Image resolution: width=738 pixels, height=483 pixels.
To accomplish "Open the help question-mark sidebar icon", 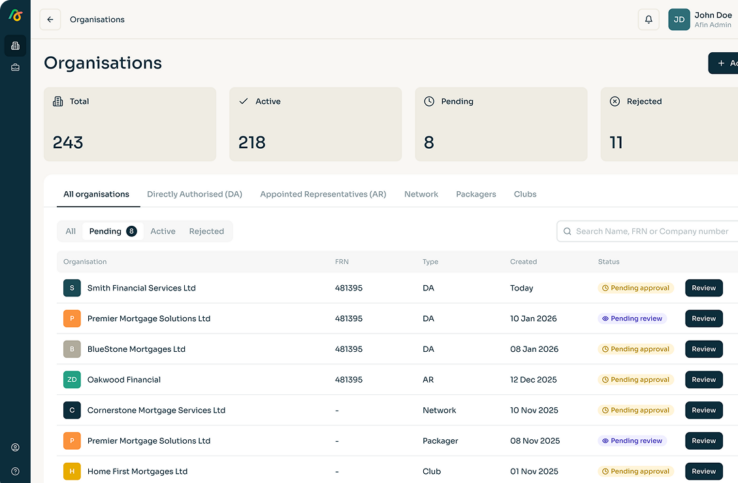I will [x=15, y=471].
